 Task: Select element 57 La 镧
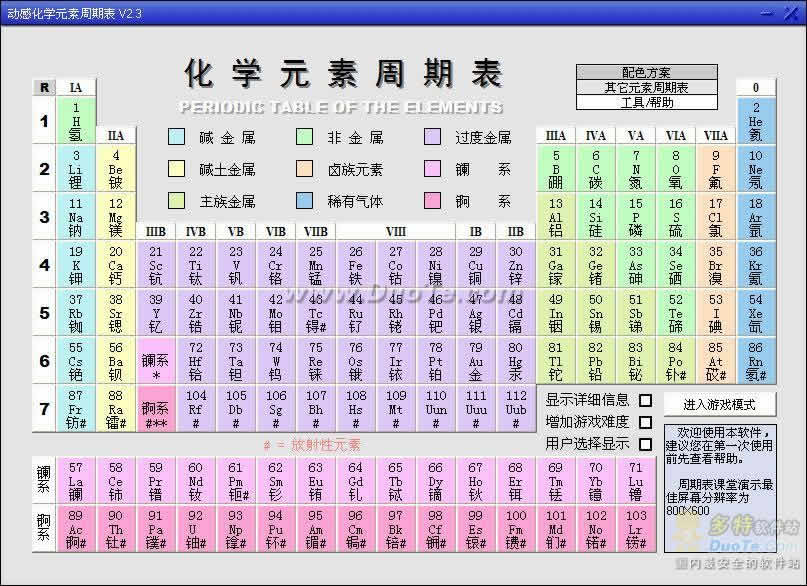click(76, 481)
